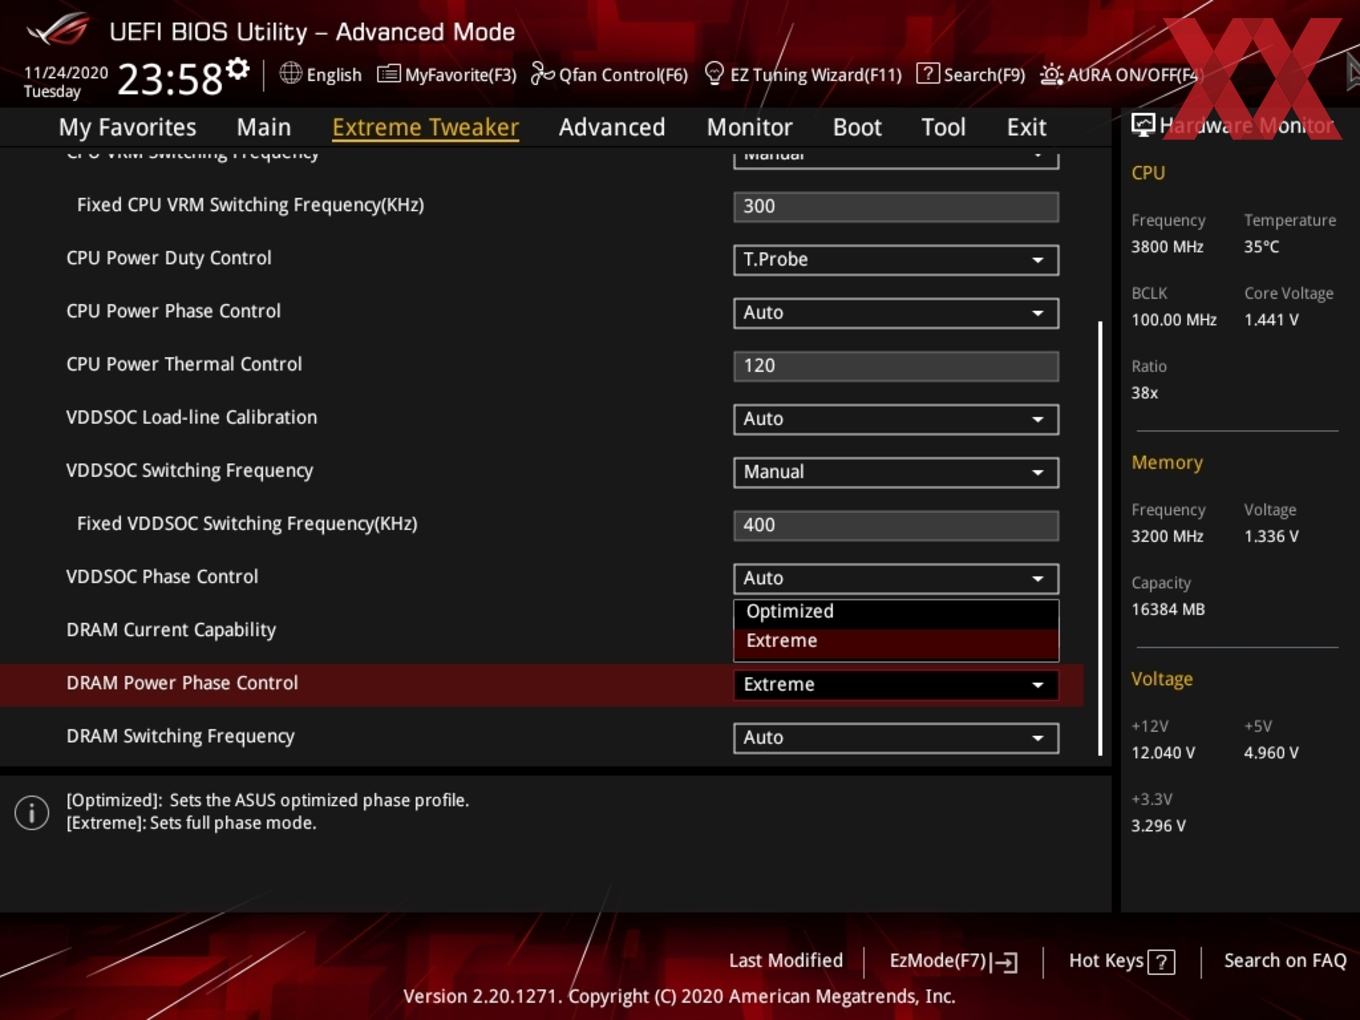Open the Monitor tab
The image size is (1360, 1020).
749,127
